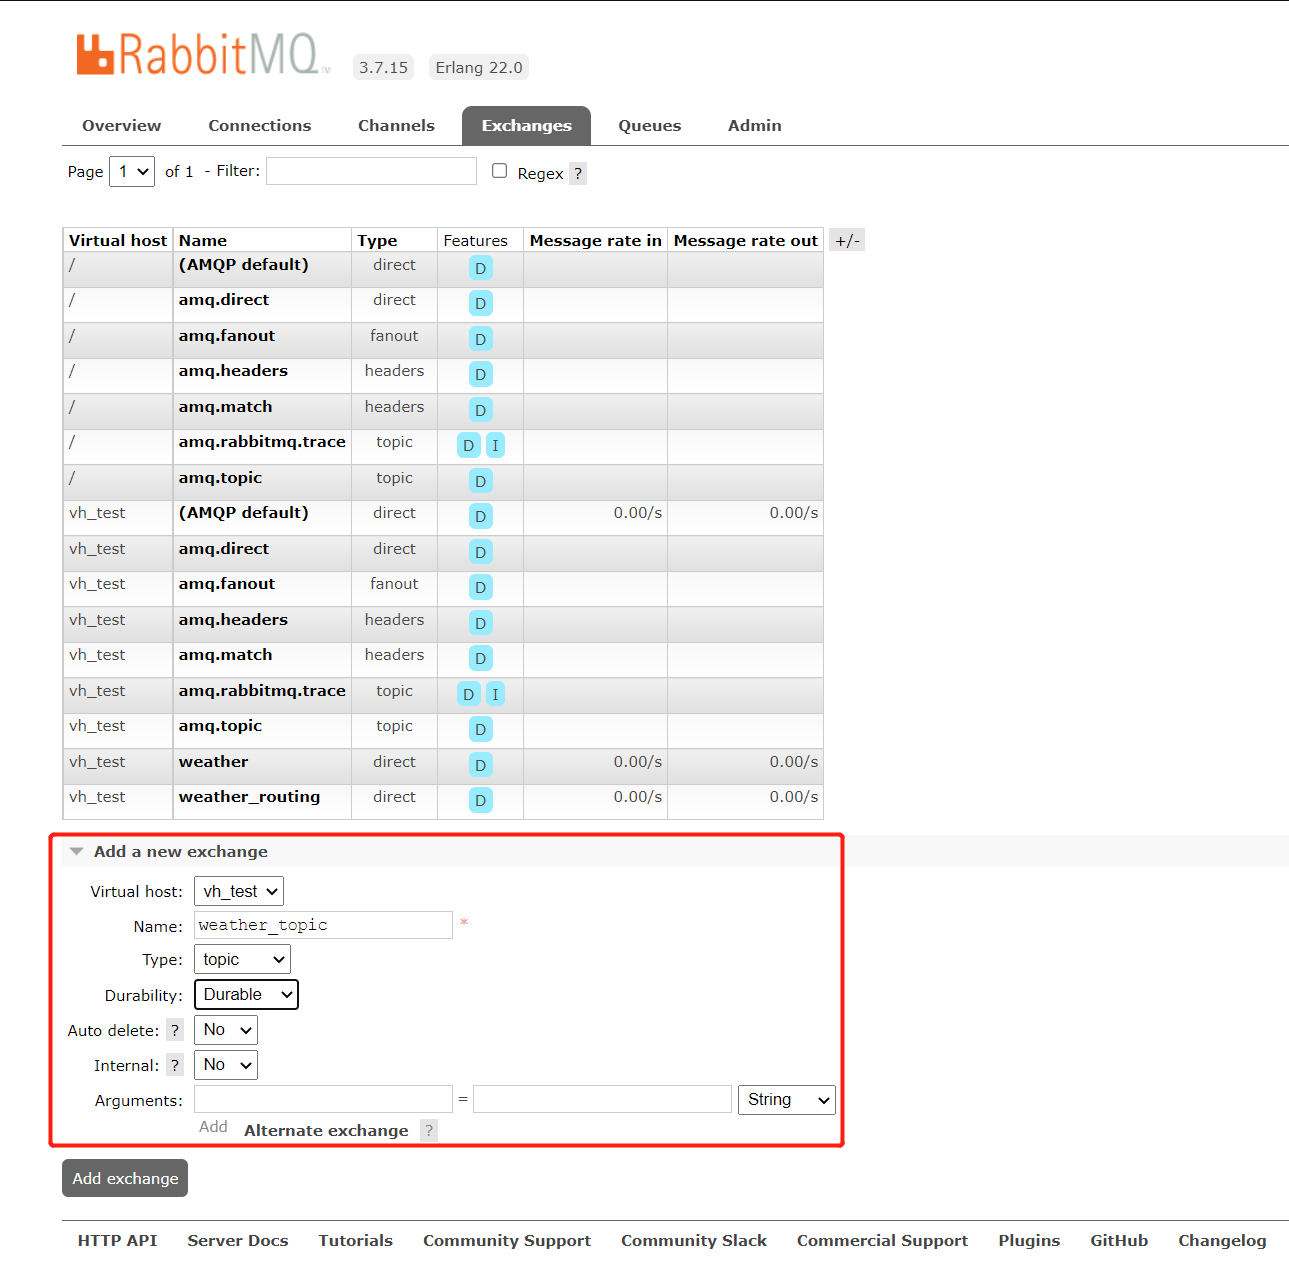Sort by the Type column header
Image resolution: width=1289 pixels, height=1265 pixels.
(377, 240)
